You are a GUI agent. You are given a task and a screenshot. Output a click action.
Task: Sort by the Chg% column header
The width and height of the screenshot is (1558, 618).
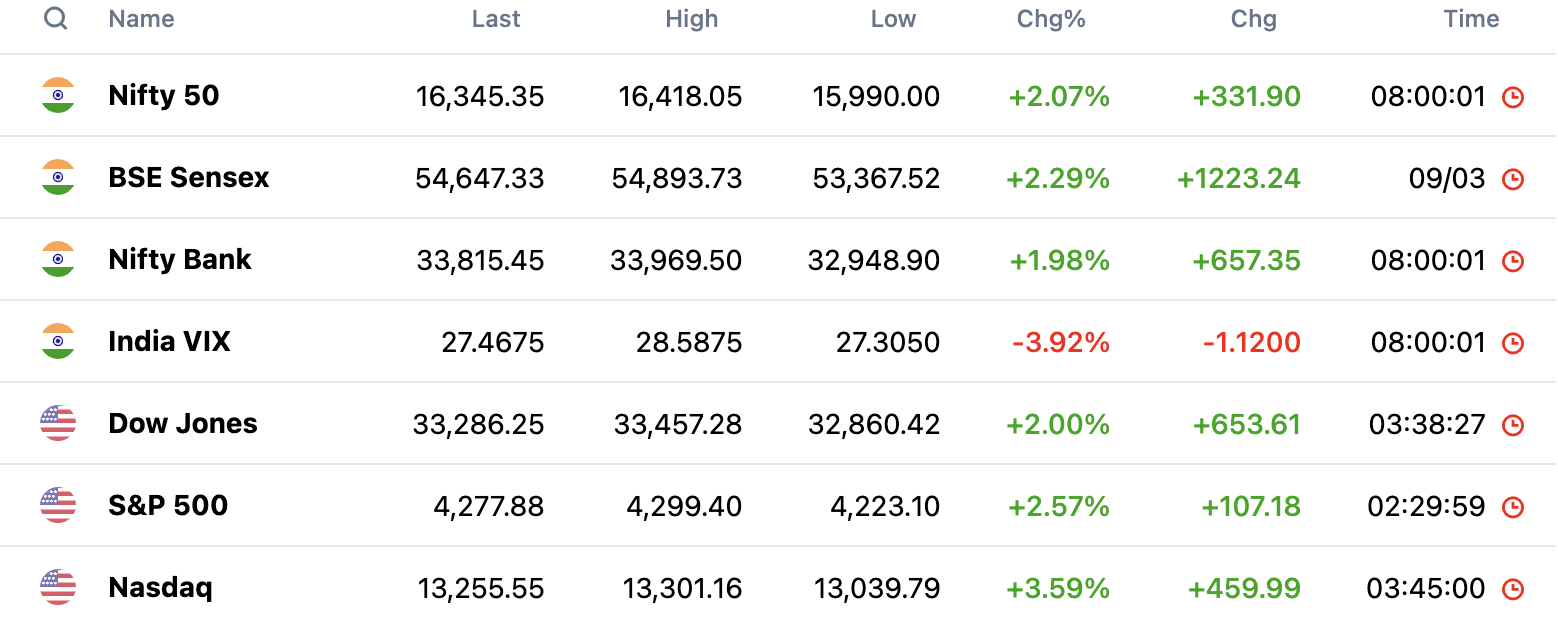(x=1051, y=19)
